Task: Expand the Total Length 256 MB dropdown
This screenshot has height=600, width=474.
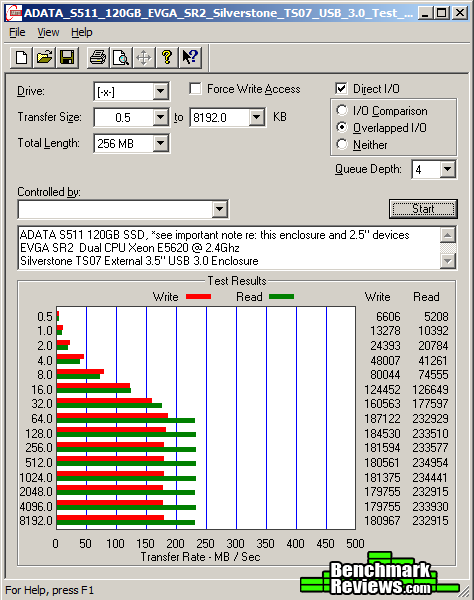Action: click(x=161, y=143)
